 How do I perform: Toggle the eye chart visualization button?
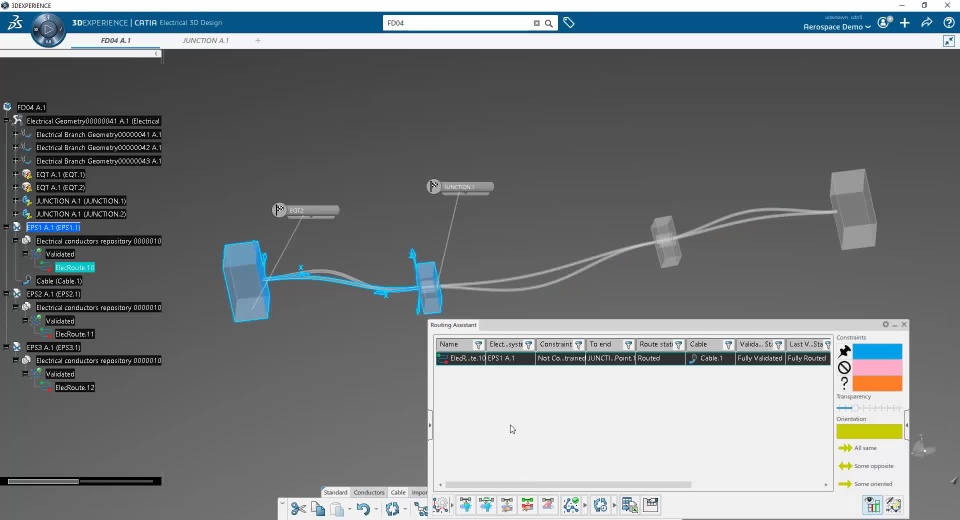click(872, 505)
